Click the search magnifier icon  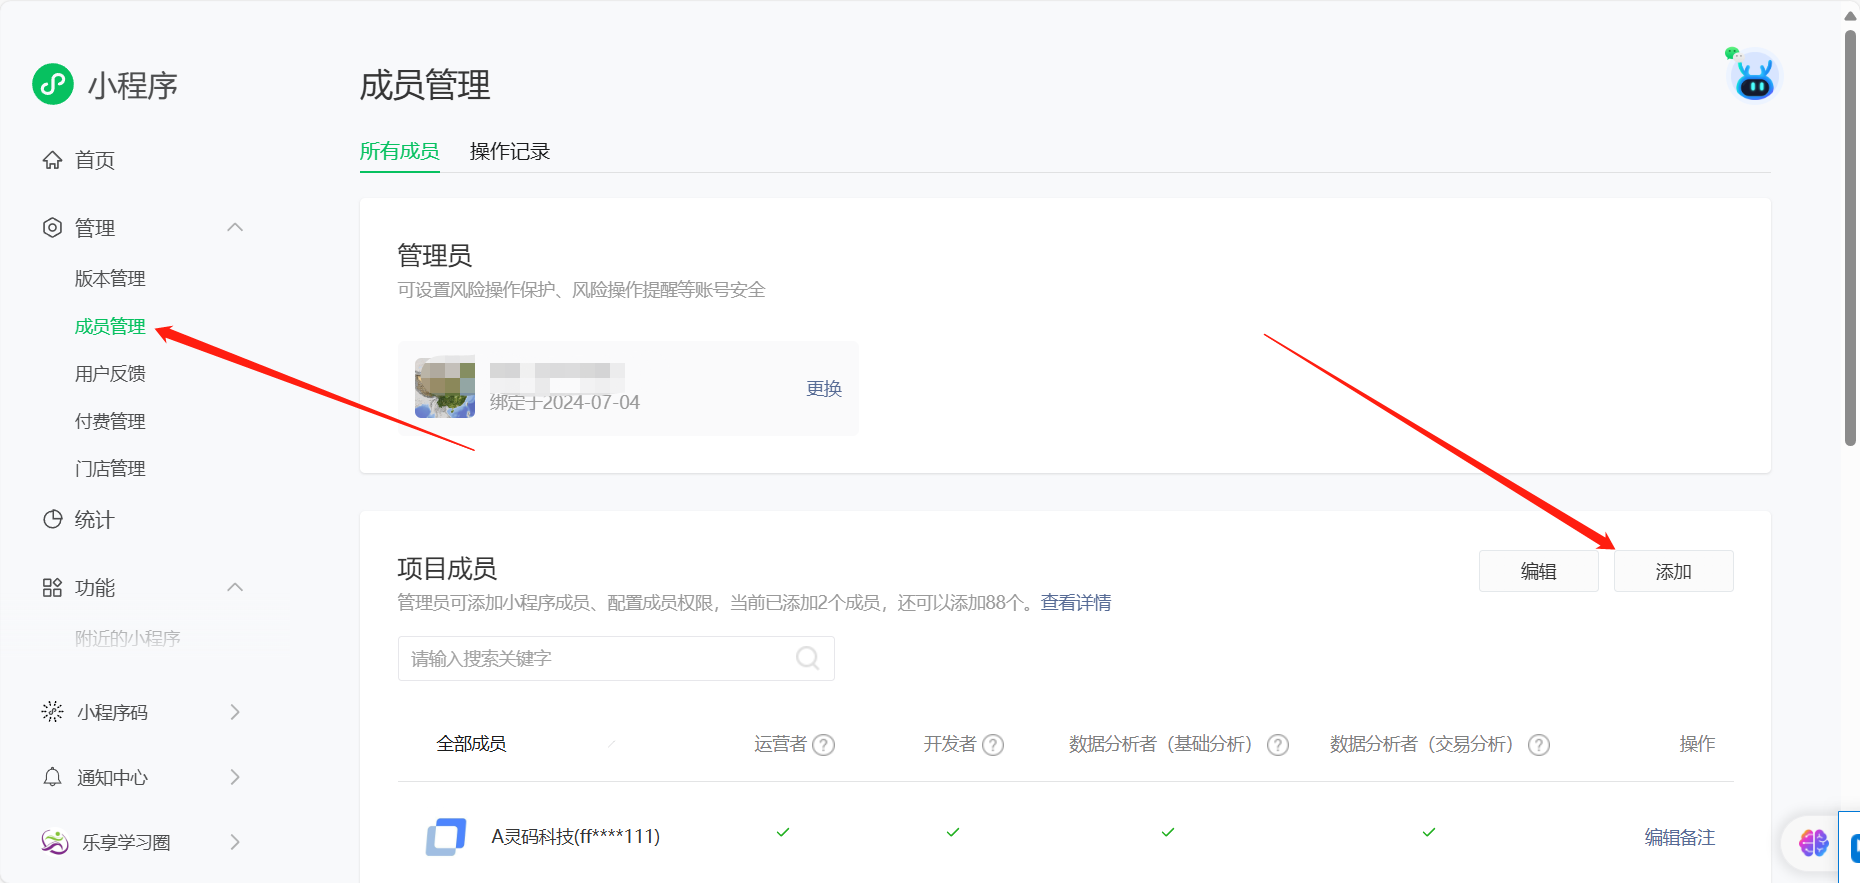coord(807,658)
